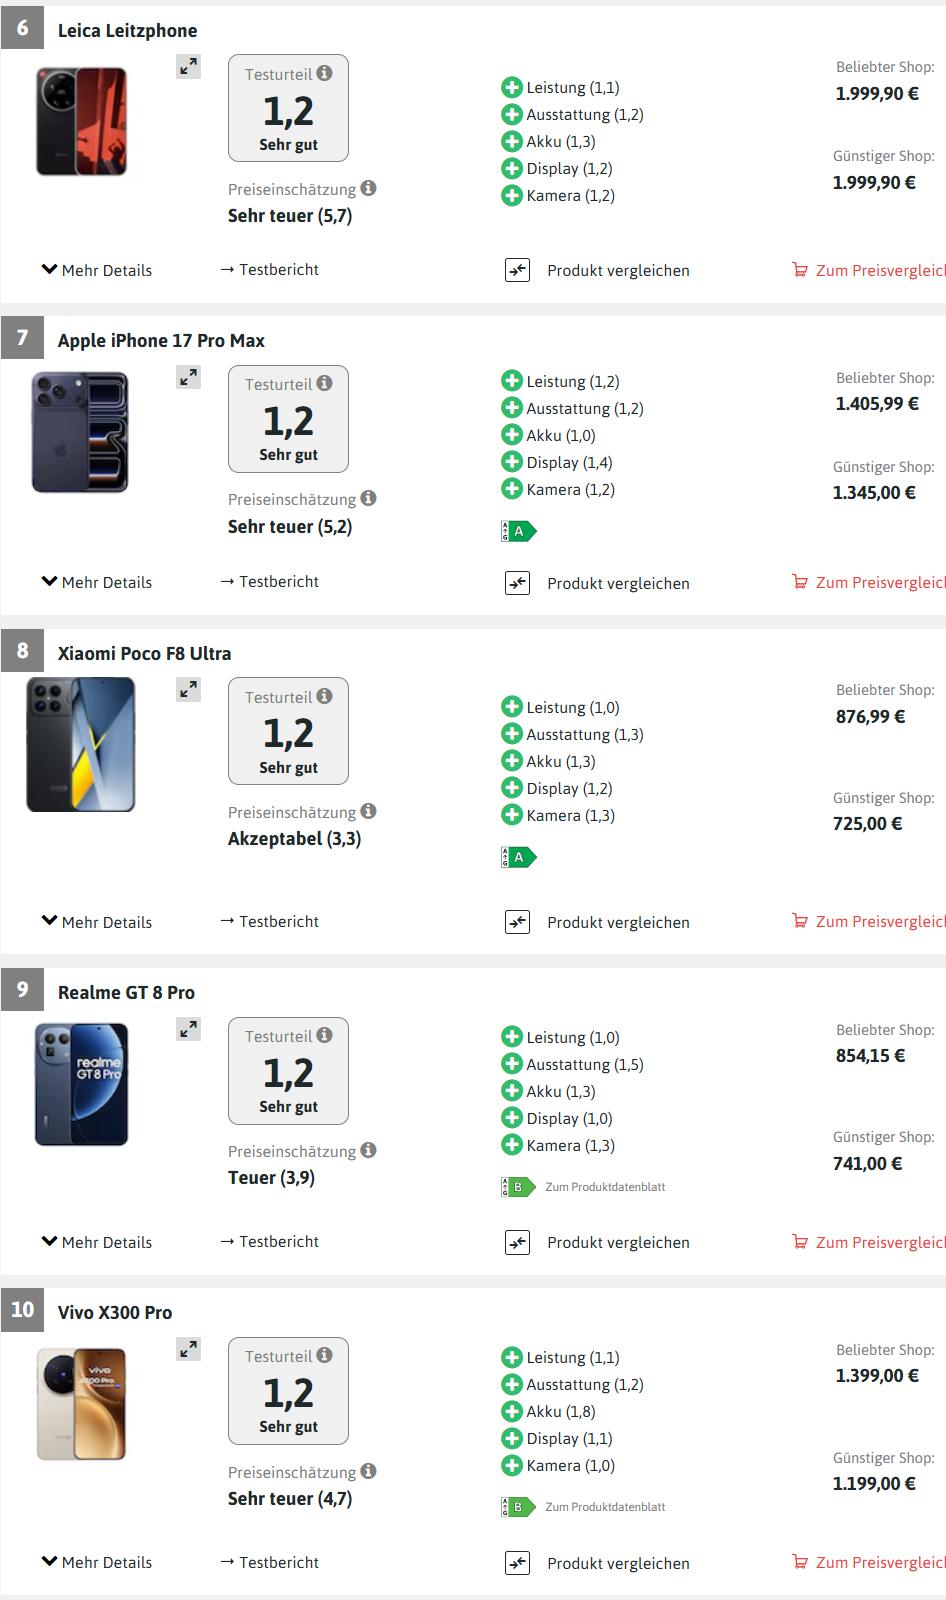Click cart icon for Xiaomi Poco F8 Ultra
This screenshot has width=946, height=1600.
(800, 921)
